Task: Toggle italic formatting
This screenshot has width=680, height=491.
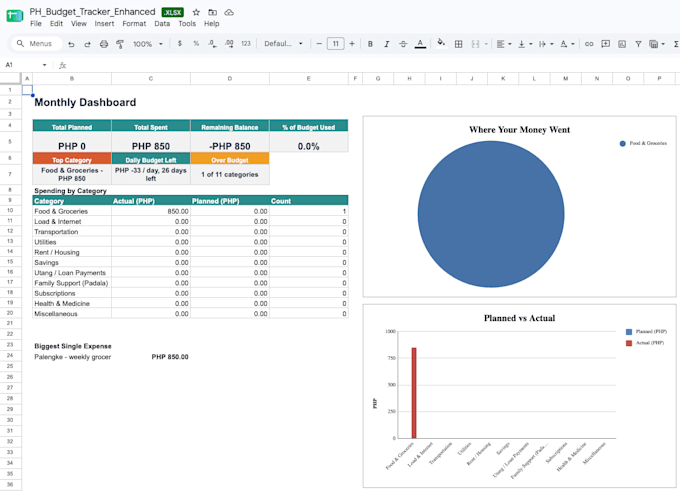Action: [386, 44]
